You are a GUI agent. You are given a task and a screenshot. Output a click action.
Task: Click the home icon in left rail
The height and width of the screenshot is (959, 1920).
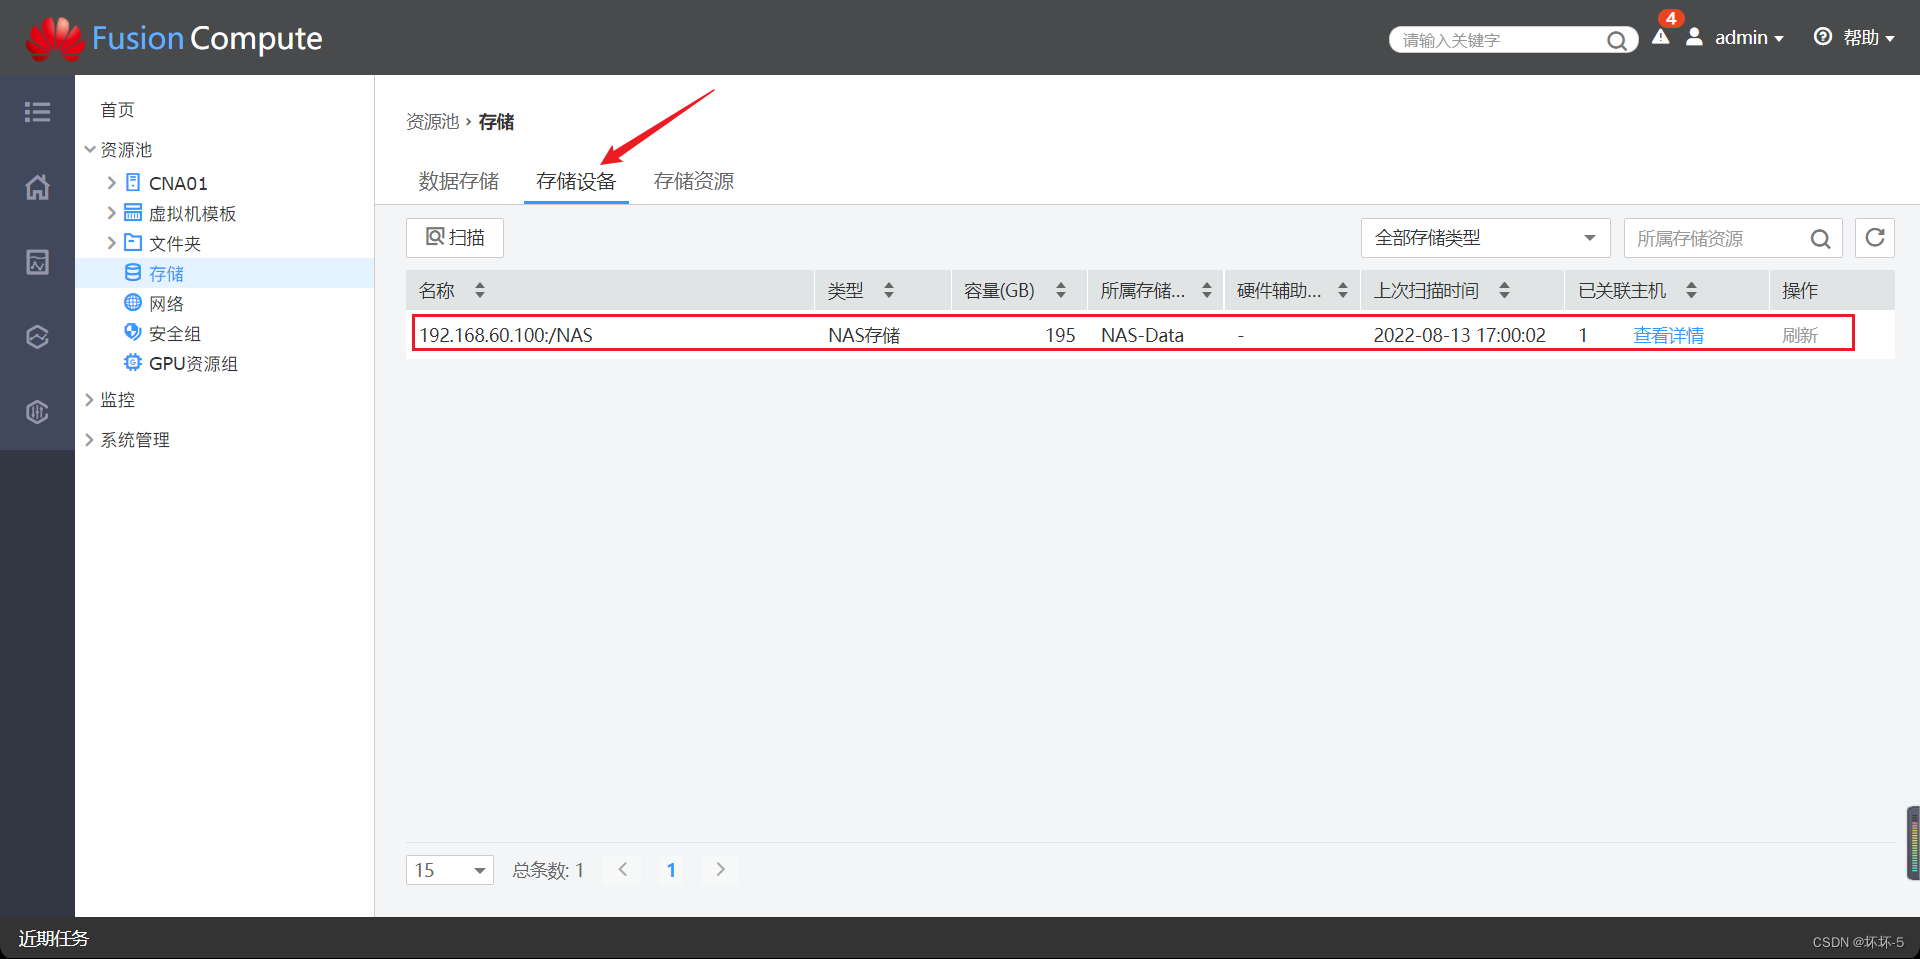(37, 187)
